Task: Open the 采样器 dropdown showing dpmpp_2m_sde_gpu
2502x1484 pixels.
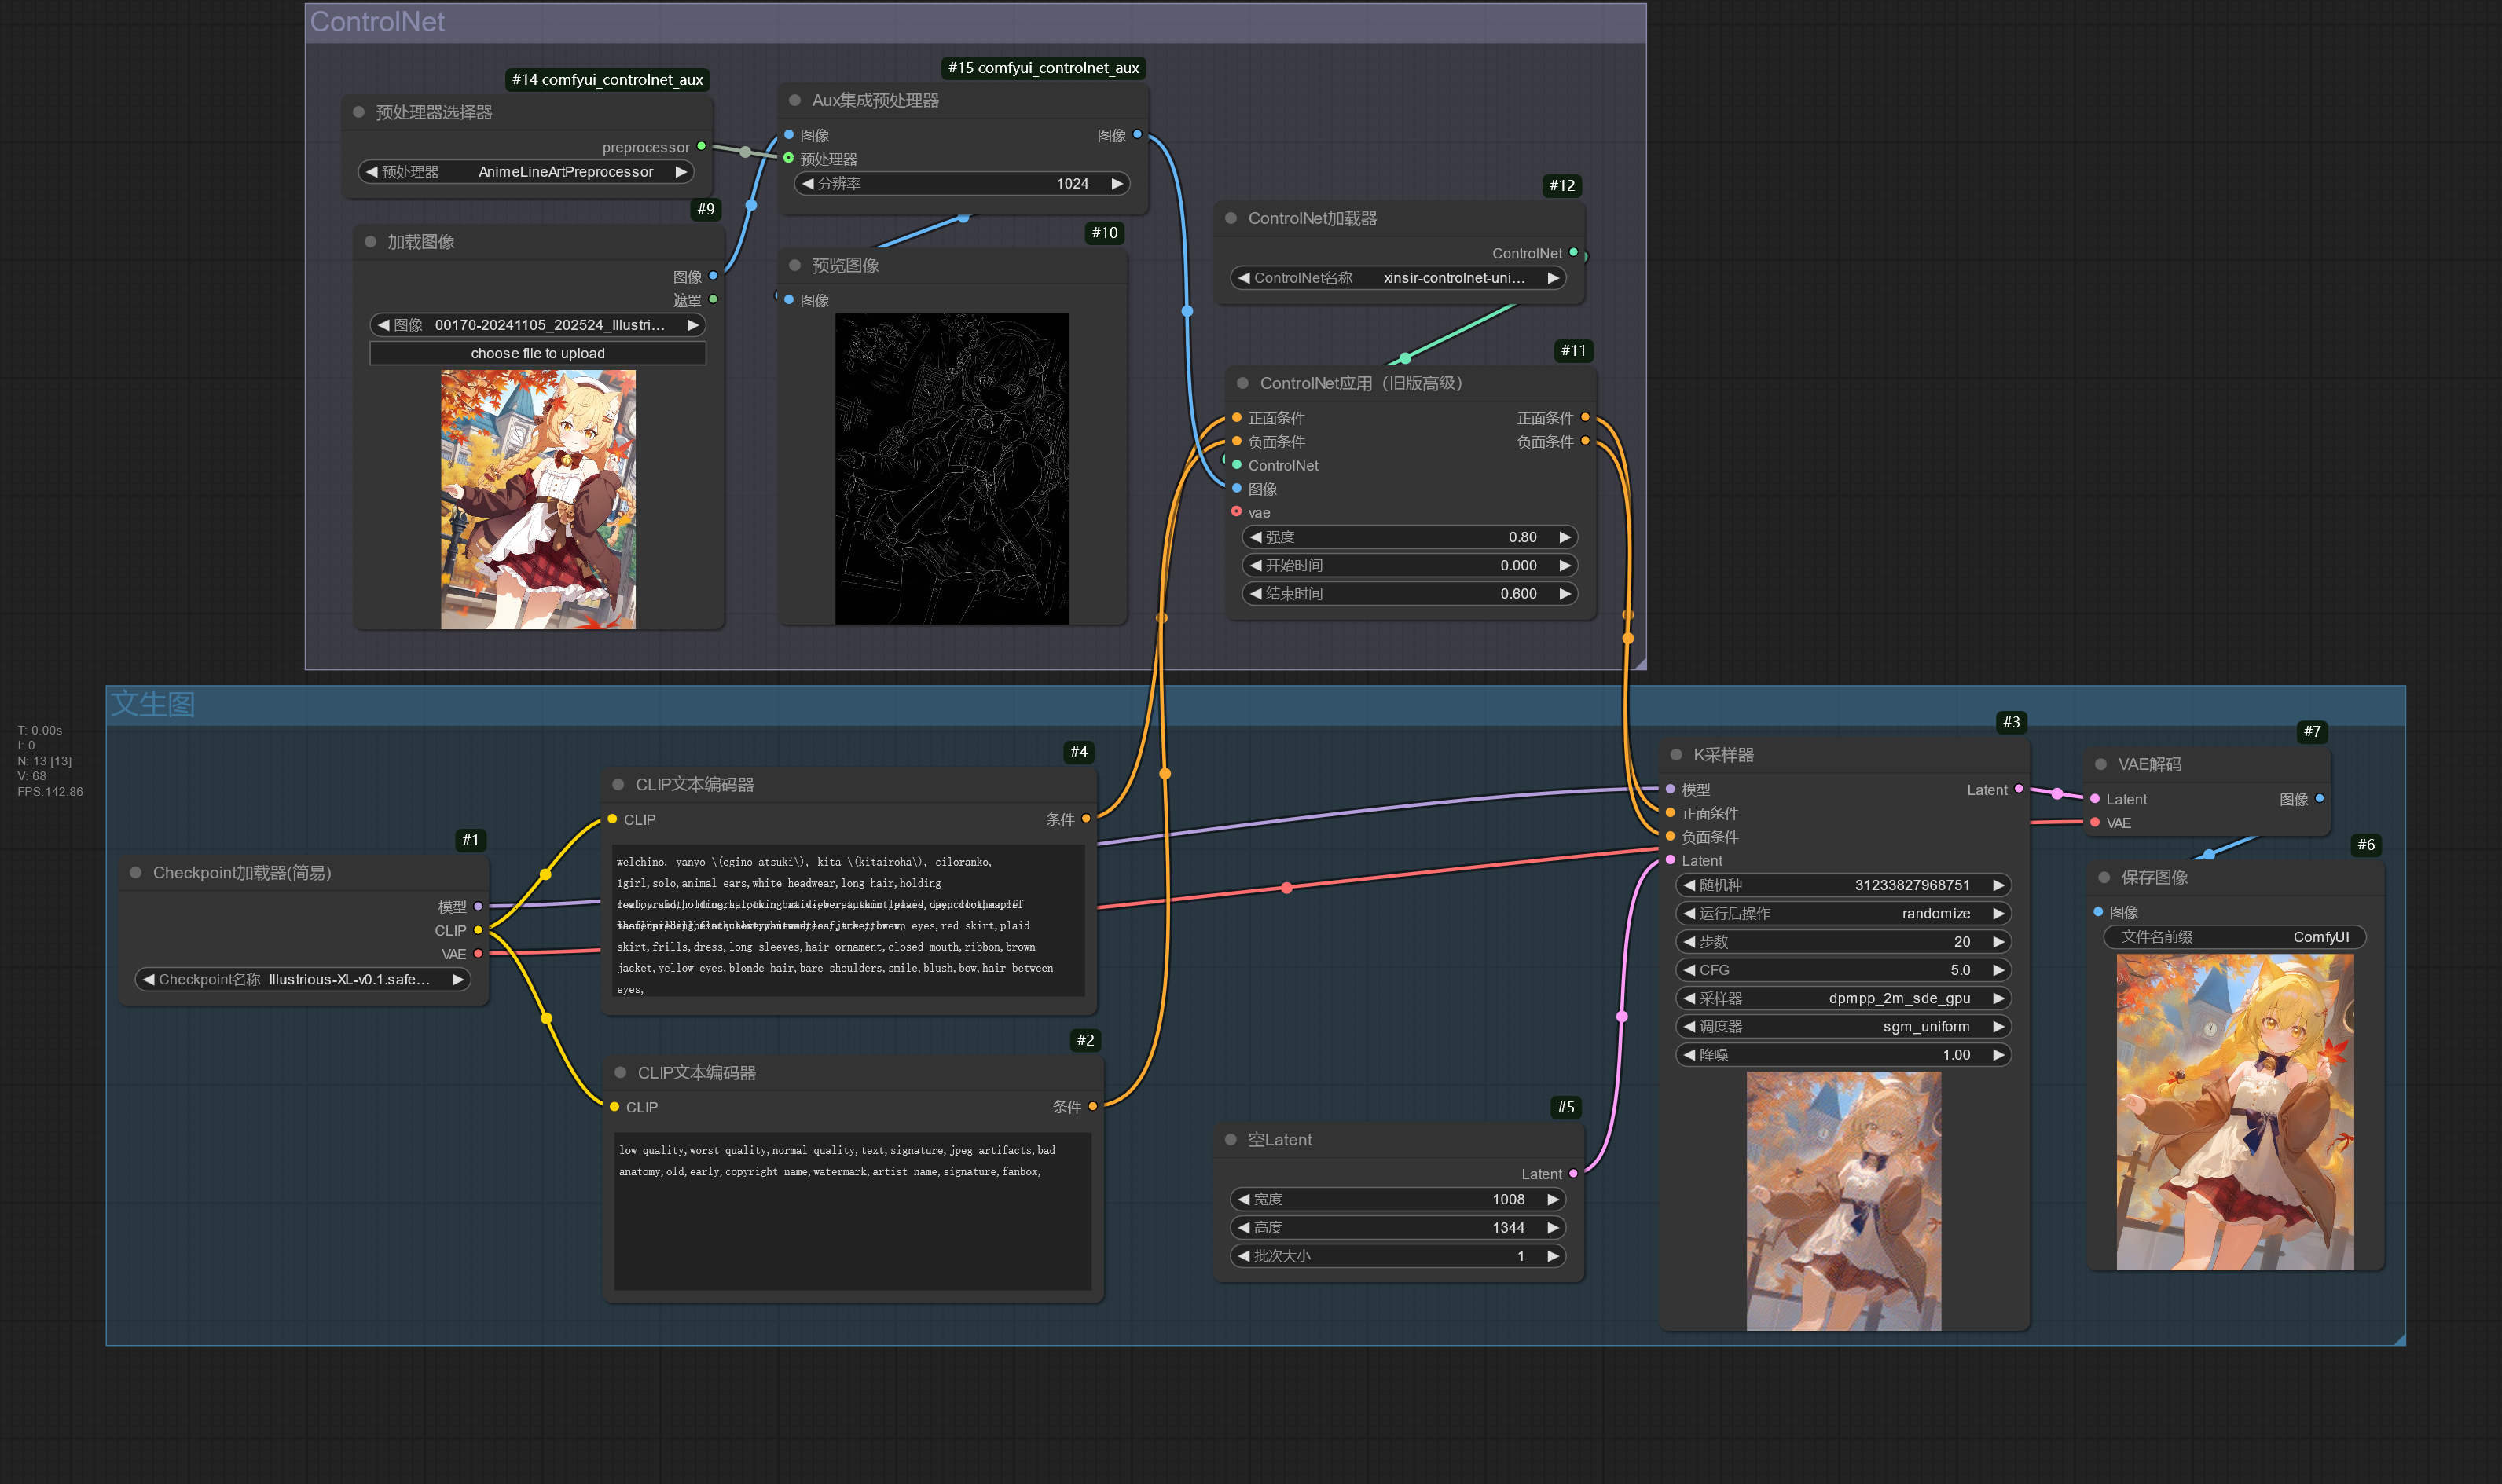Action: point(1843,998)
